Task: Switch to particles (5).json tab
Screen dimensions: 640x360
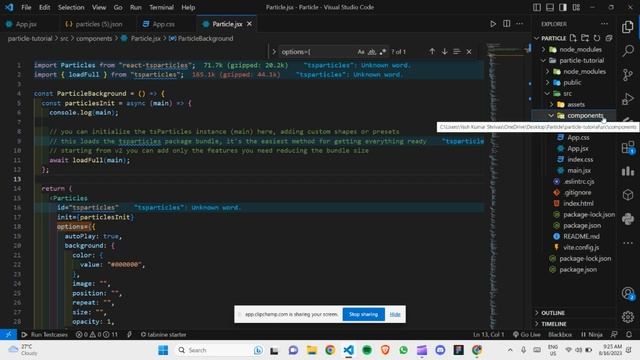Action: (99, 24)
